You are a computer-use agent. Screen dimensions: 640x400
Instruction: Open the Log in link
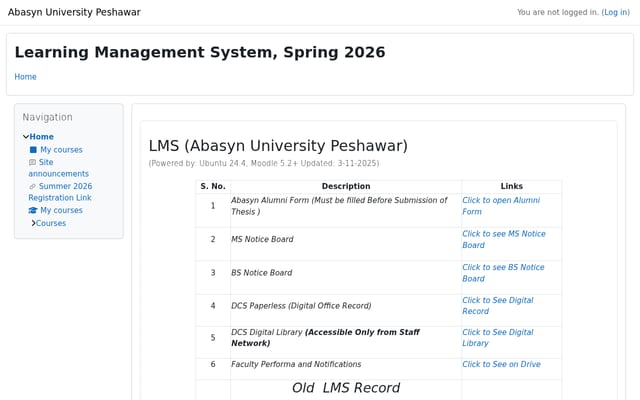[x=616, y=12]
